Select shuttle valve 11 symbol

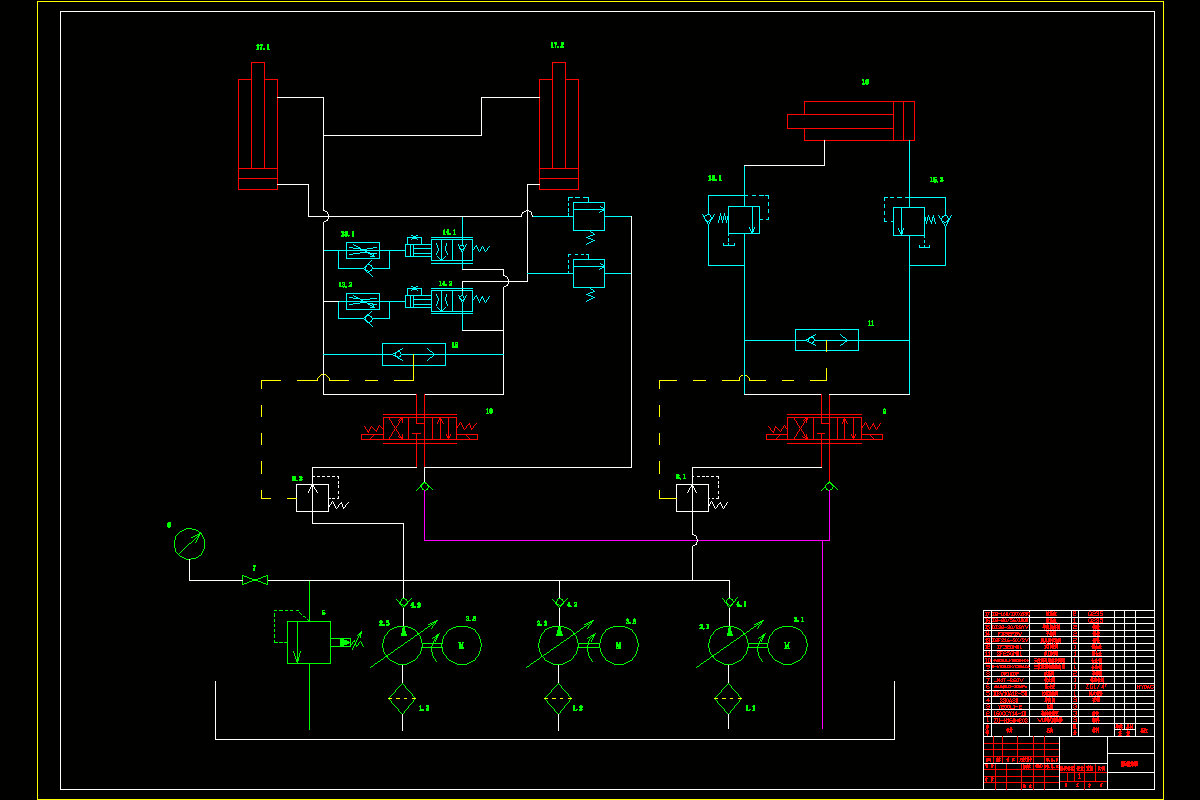coord(827,340)
